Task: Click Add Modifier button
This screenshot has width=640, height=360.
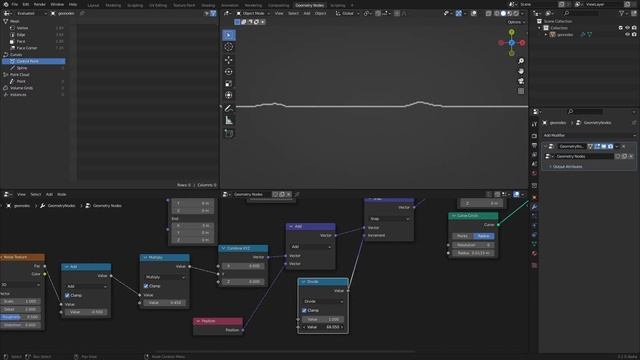Action: coord(589,135)
